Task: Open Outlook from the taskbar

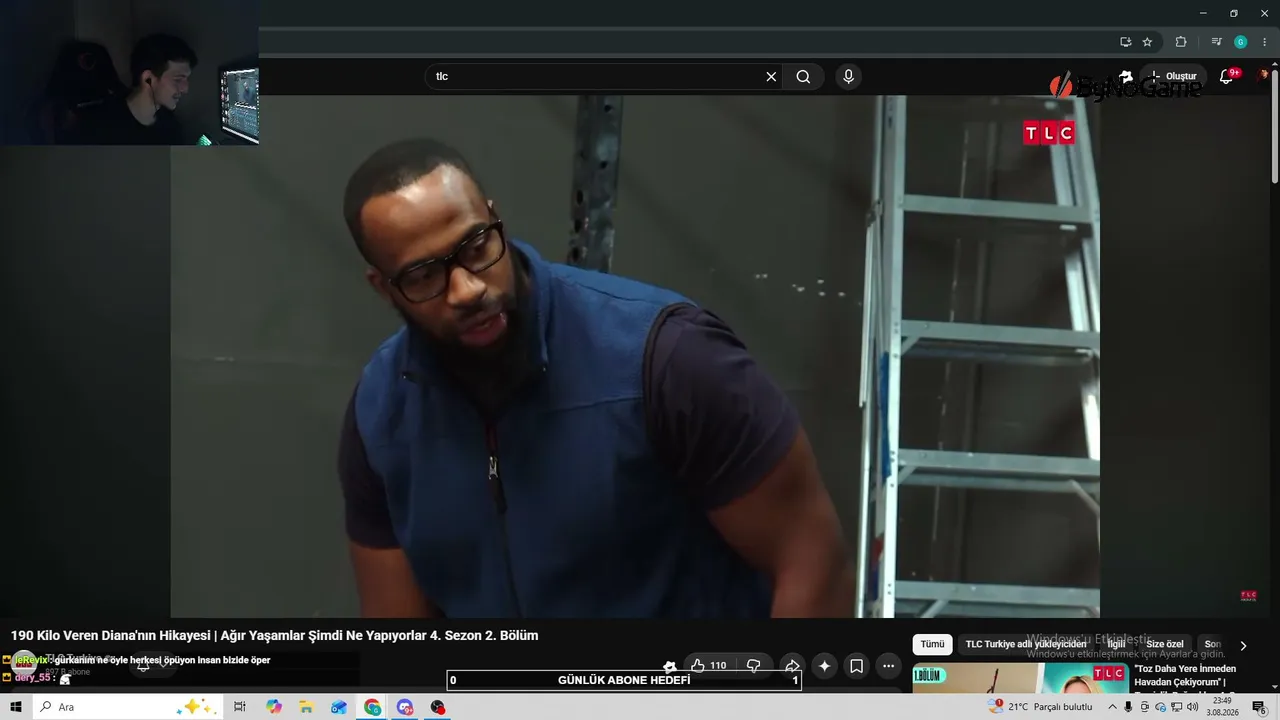Action: [x=339, y=707]
